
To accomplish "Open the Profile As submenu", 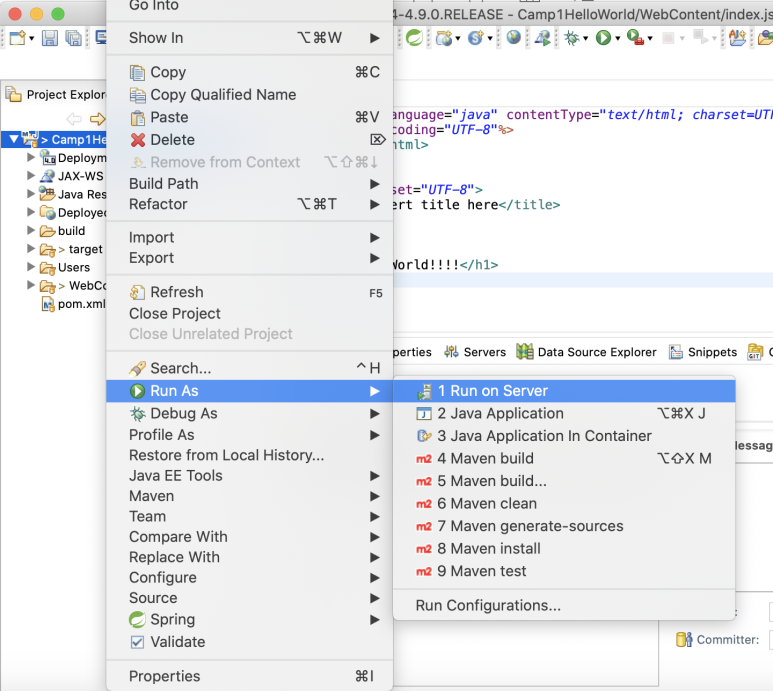I will pyautogui.click(x=249, y=435).
